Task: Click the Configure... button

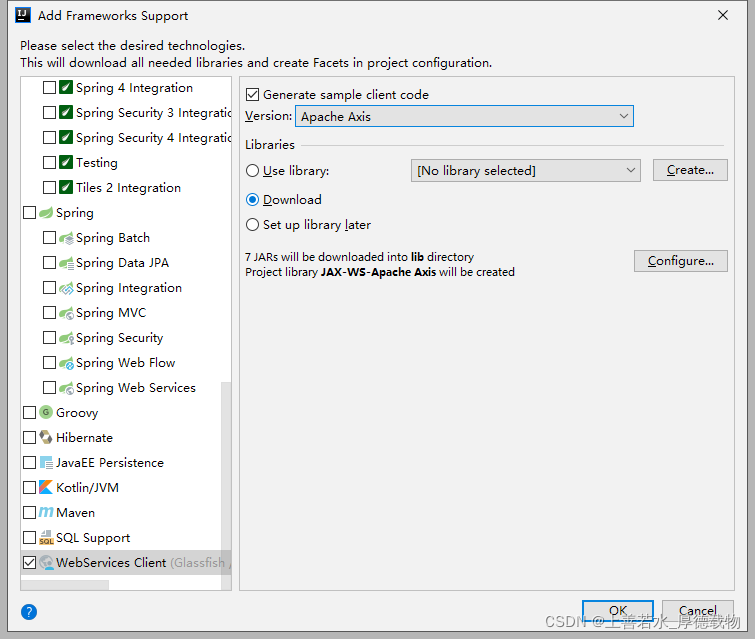Action: [681, 261]
